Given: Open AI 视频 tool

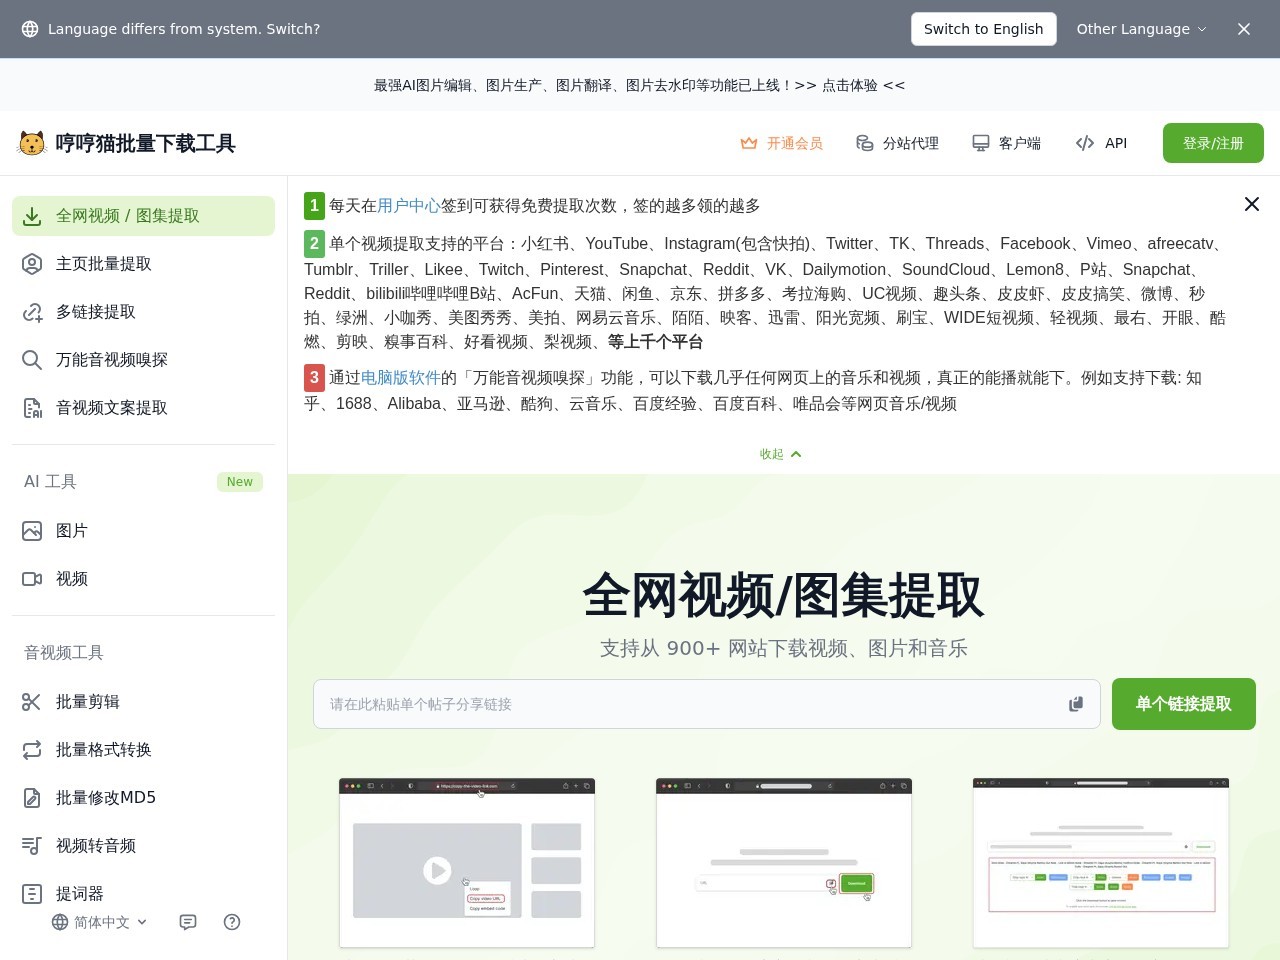Looking at the screenshot, I should point(143,579).
